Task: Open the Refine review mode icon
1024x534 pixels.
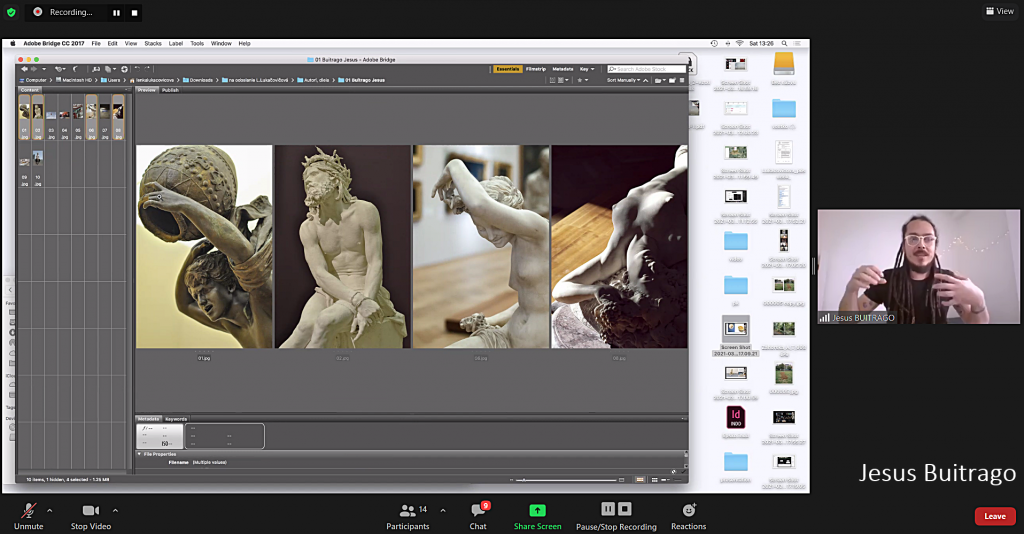Action: pos(108,69)
